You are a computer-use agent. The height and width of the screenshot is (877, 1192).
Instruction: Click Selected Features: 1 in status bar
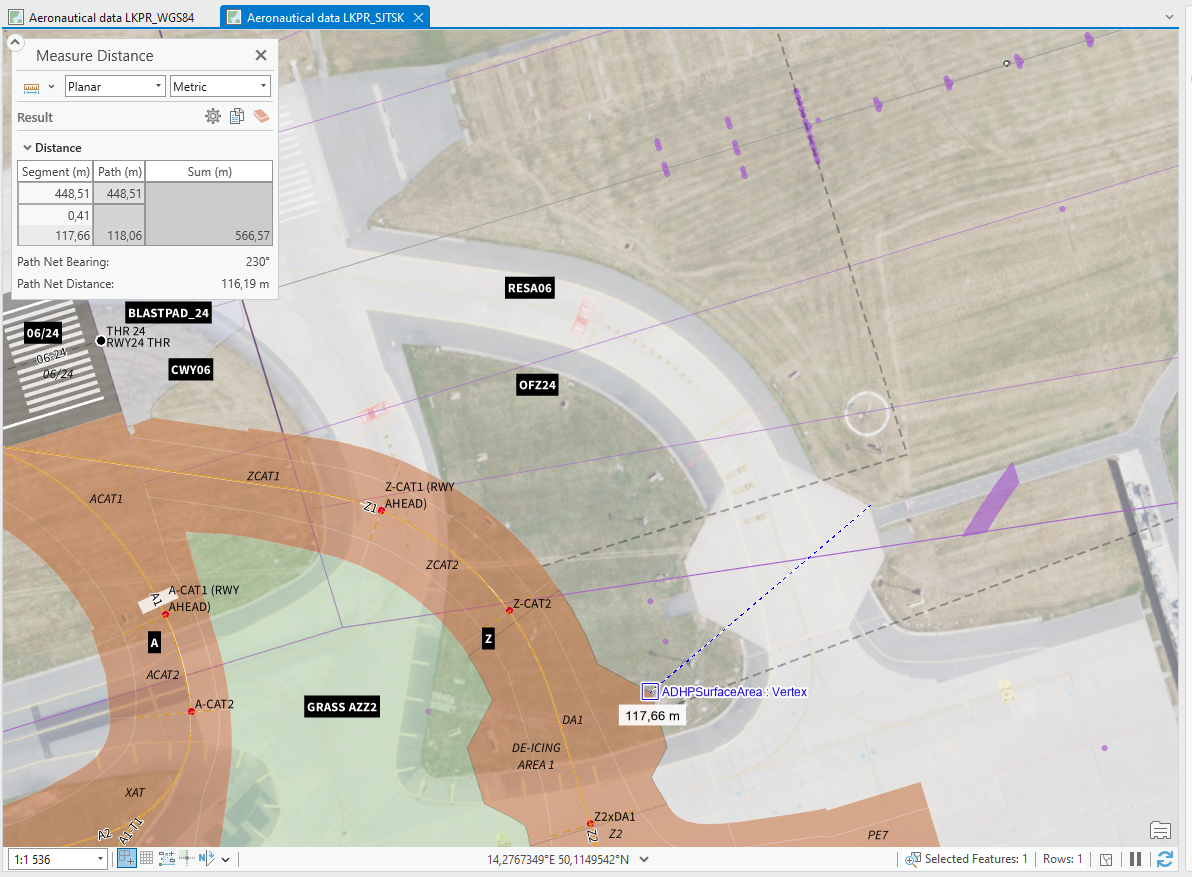(x=975, y=859)
